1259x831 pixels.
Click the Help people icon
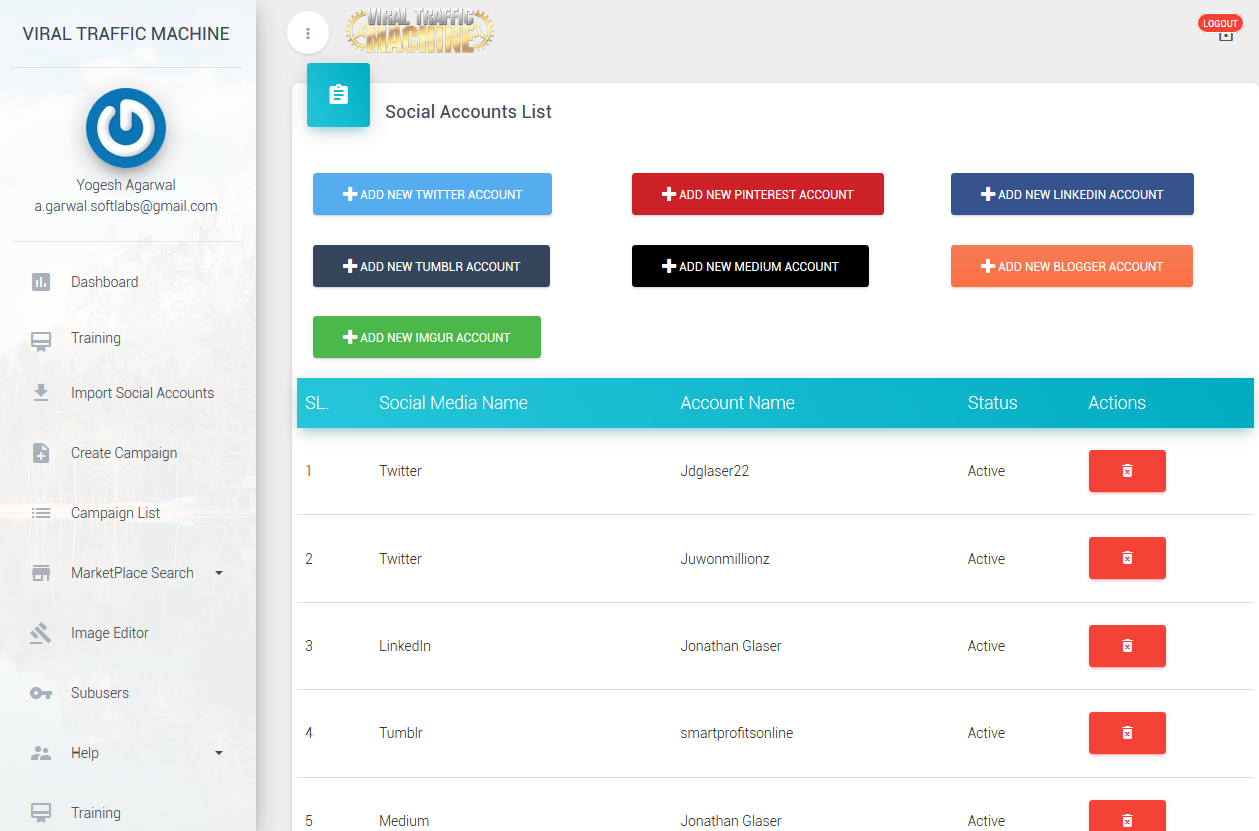click(41, 753)
